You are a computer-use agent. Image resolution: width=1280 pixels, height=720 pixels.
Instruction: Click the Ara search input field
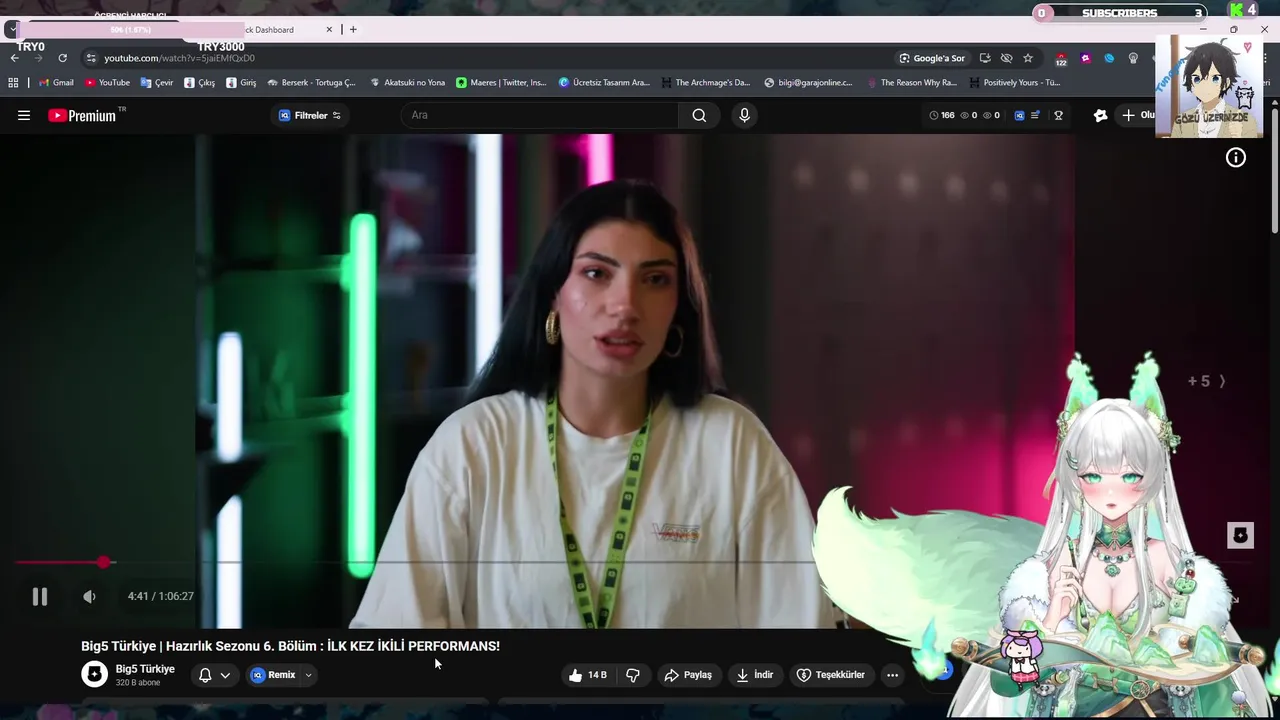(540, 115)
